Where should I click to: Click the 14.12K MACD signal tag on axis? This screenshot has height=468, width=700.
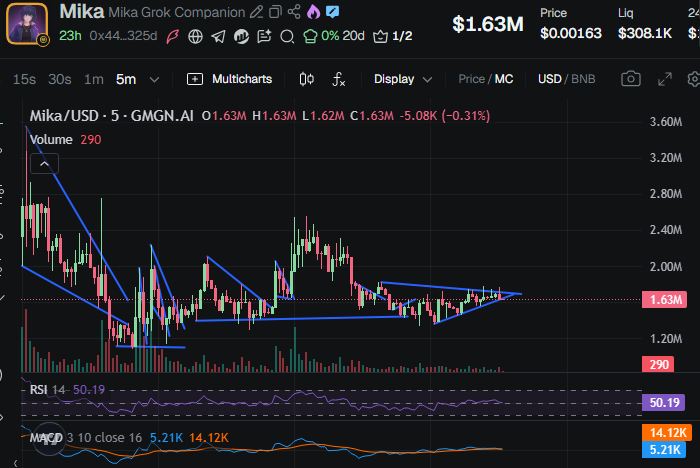(x=667, y=432)
